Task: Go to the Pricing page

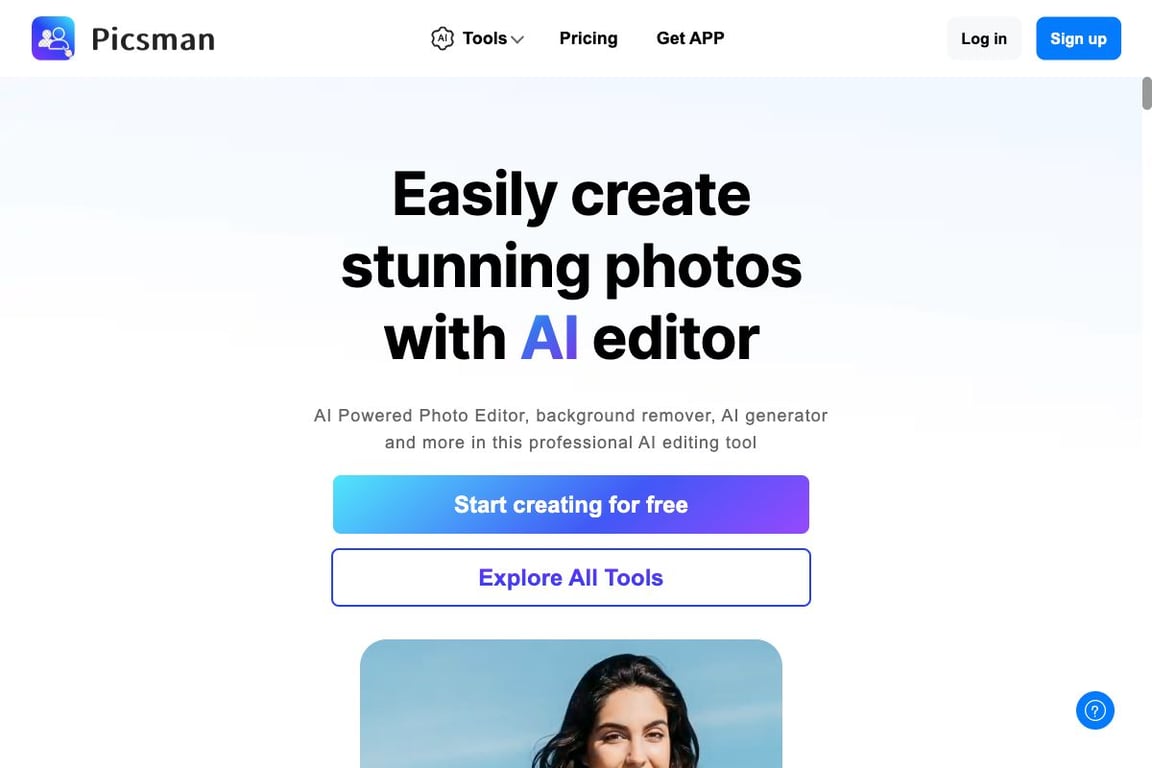Action: coord(588,38)
